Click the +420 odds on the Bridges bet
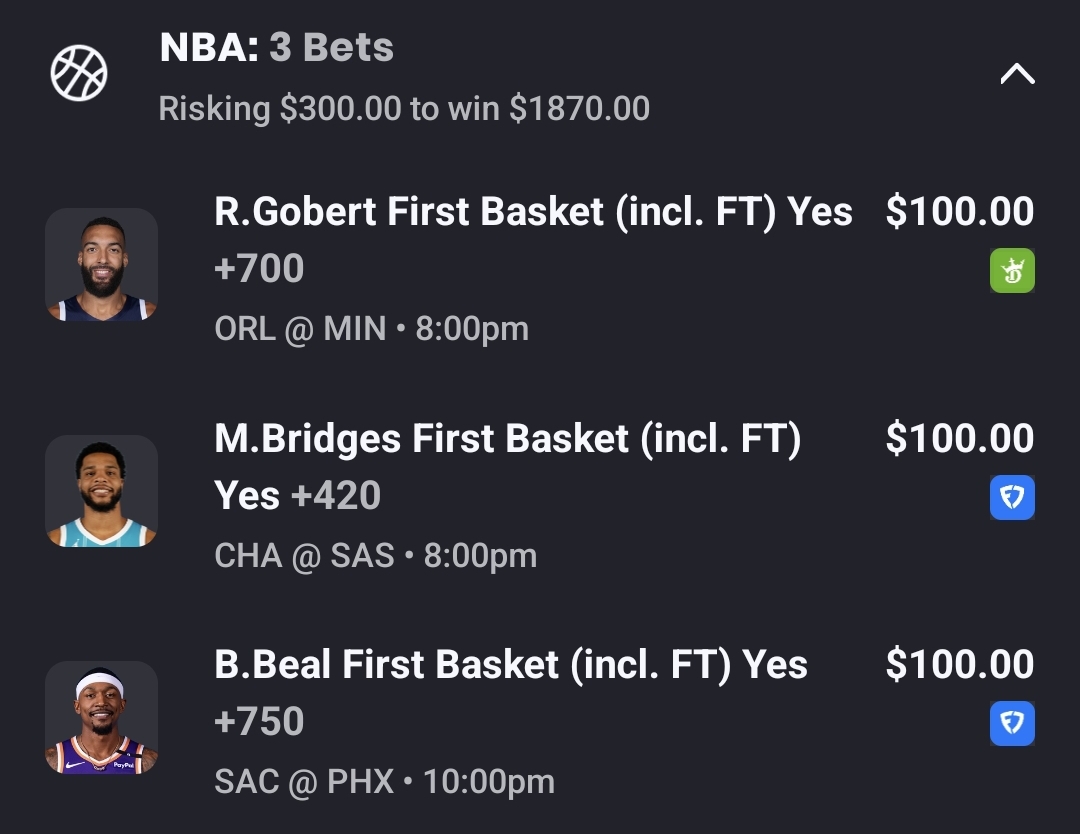The height and width of the screenshot is (834, 1080). [335, 496]
